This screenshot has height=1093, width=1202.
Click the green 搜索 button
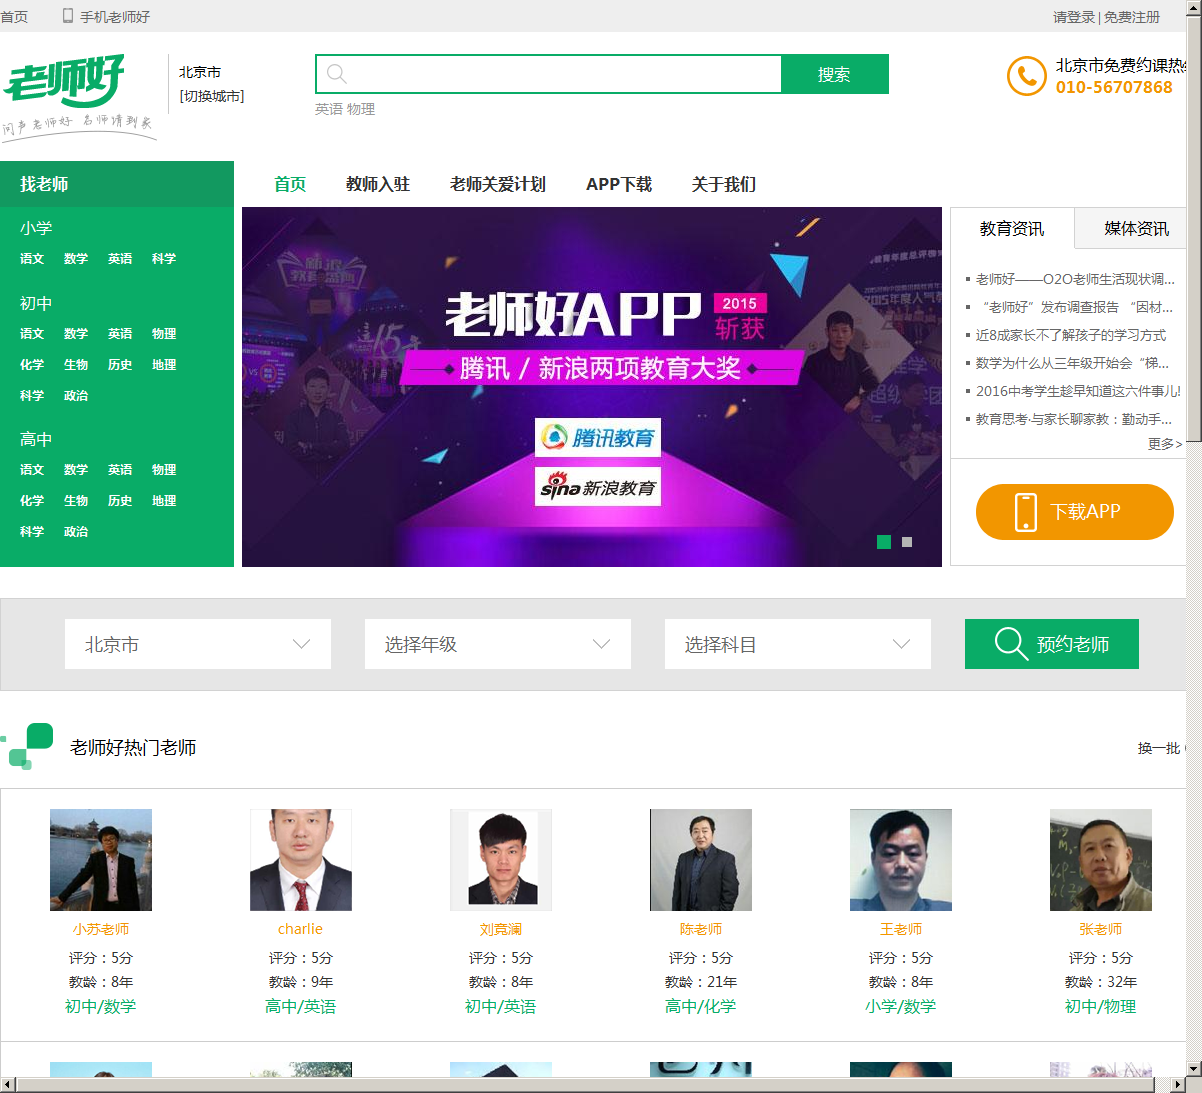pyautogui.click(x=835, y=74)
